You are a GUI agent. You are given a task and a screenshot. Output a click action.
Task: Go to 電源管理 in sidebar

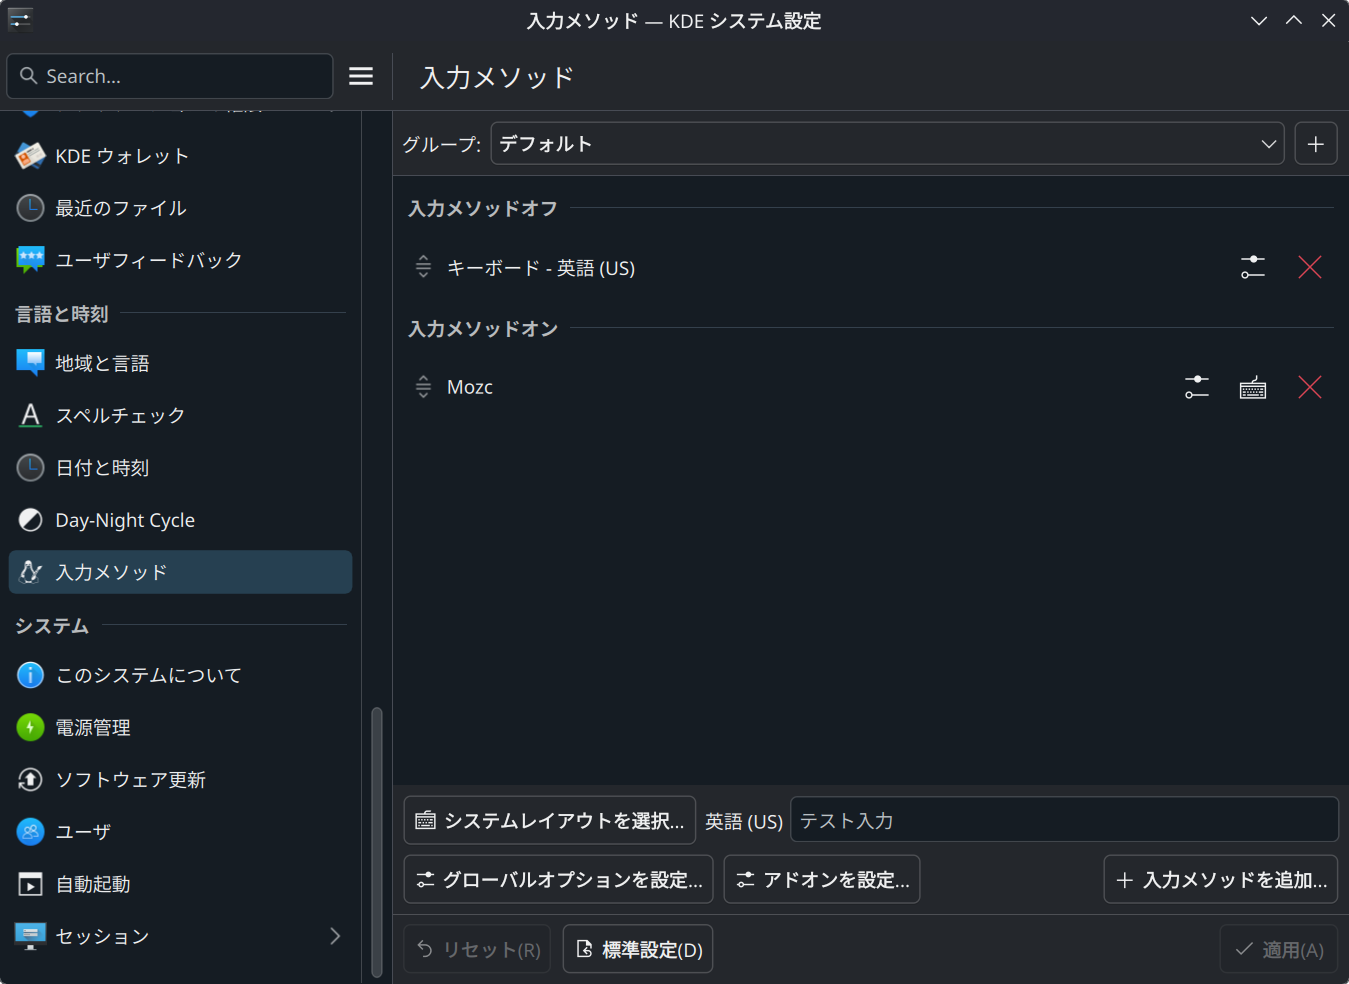(93, 728)
